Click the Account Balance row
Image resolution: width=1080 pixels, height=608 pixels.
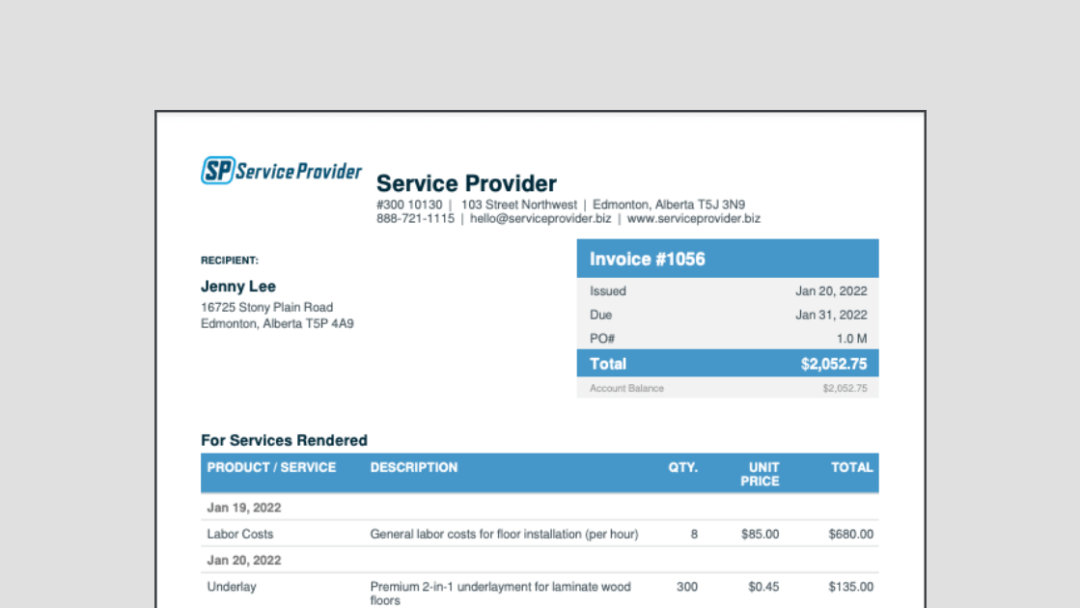(727, 388)
